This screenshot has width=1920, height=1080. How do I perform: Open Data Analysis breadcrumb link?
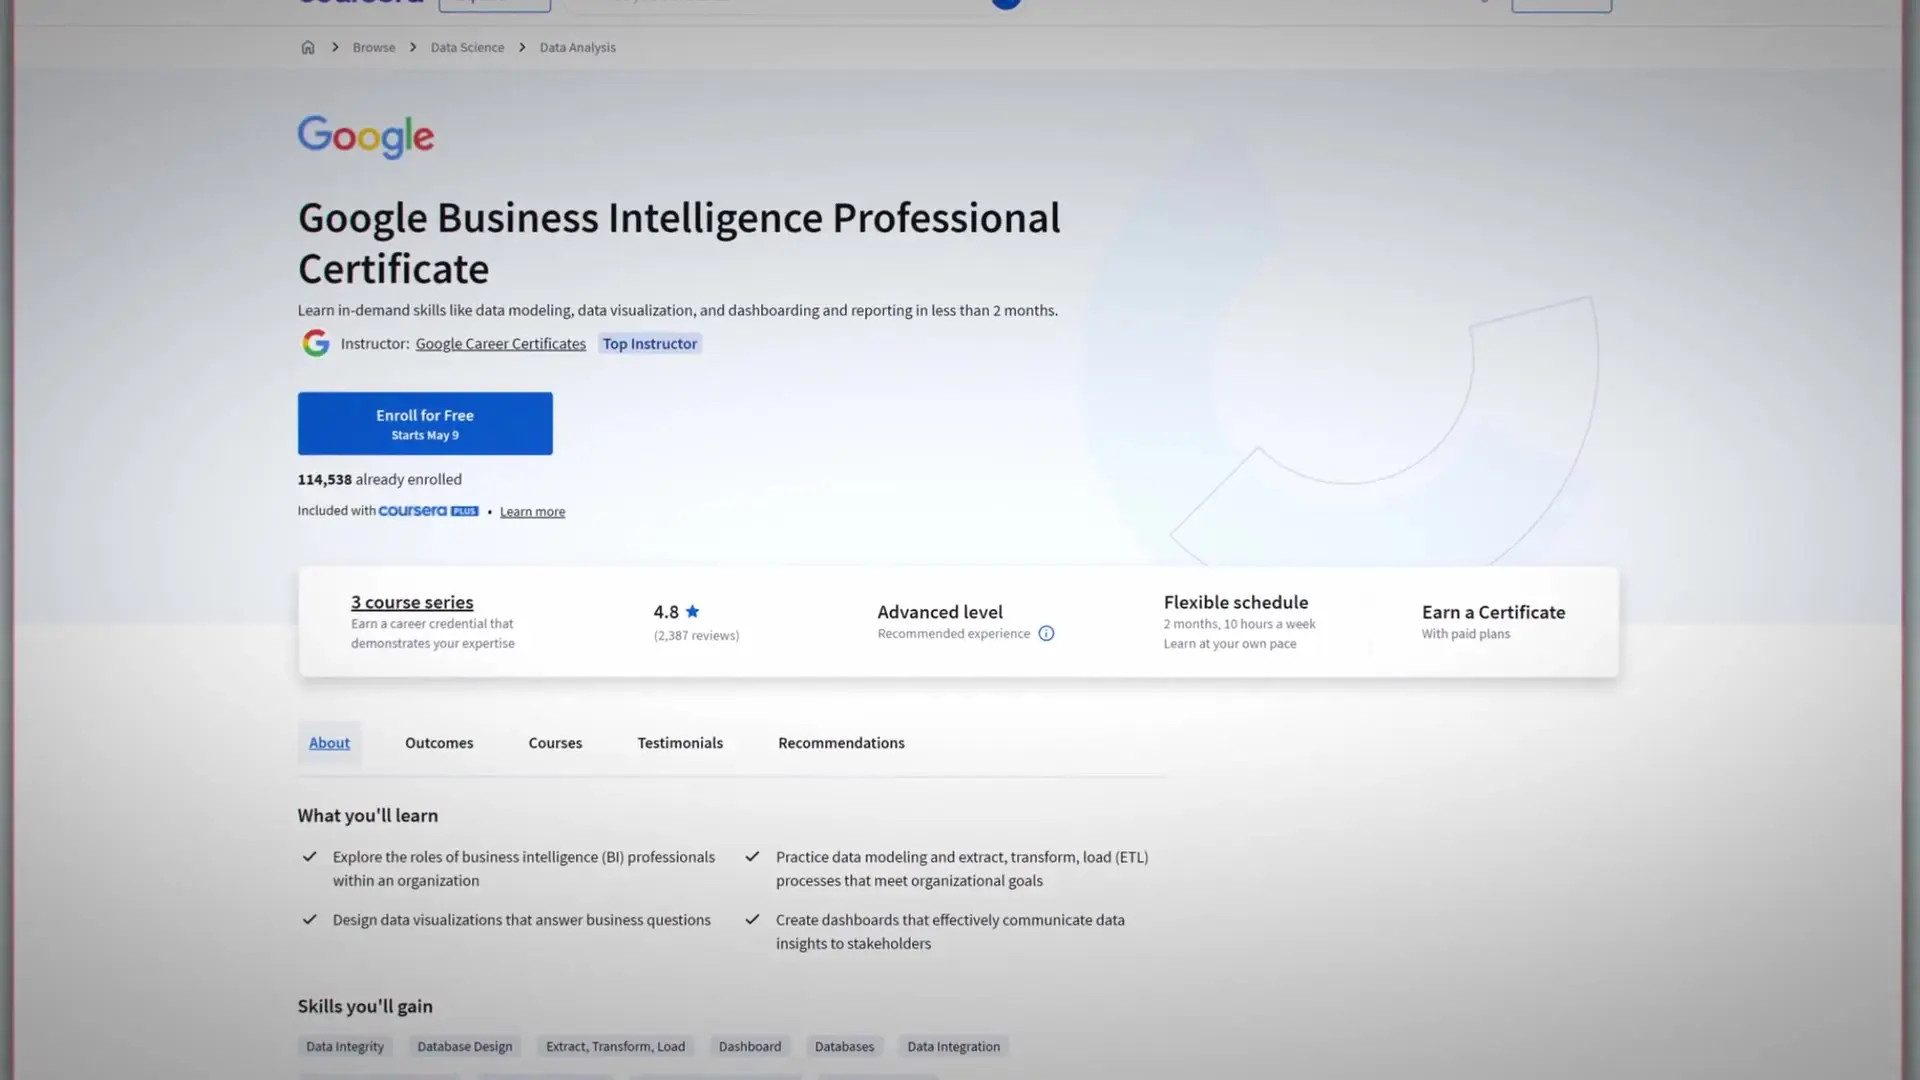(x=577, y=47)
